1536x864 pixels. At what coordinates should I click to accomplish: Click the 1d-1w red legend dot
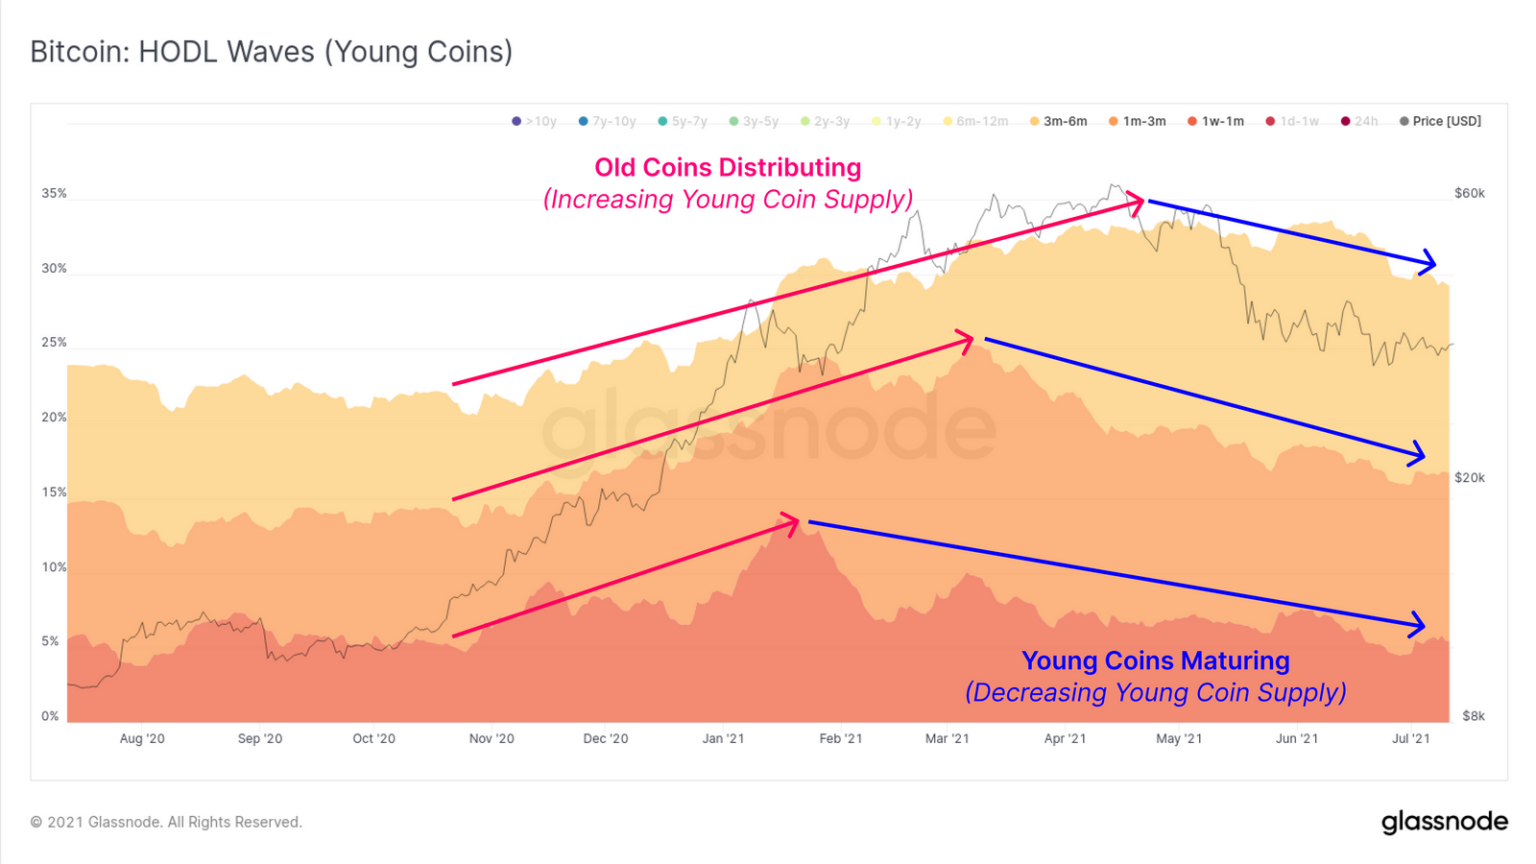click(x=1270, y=121)
